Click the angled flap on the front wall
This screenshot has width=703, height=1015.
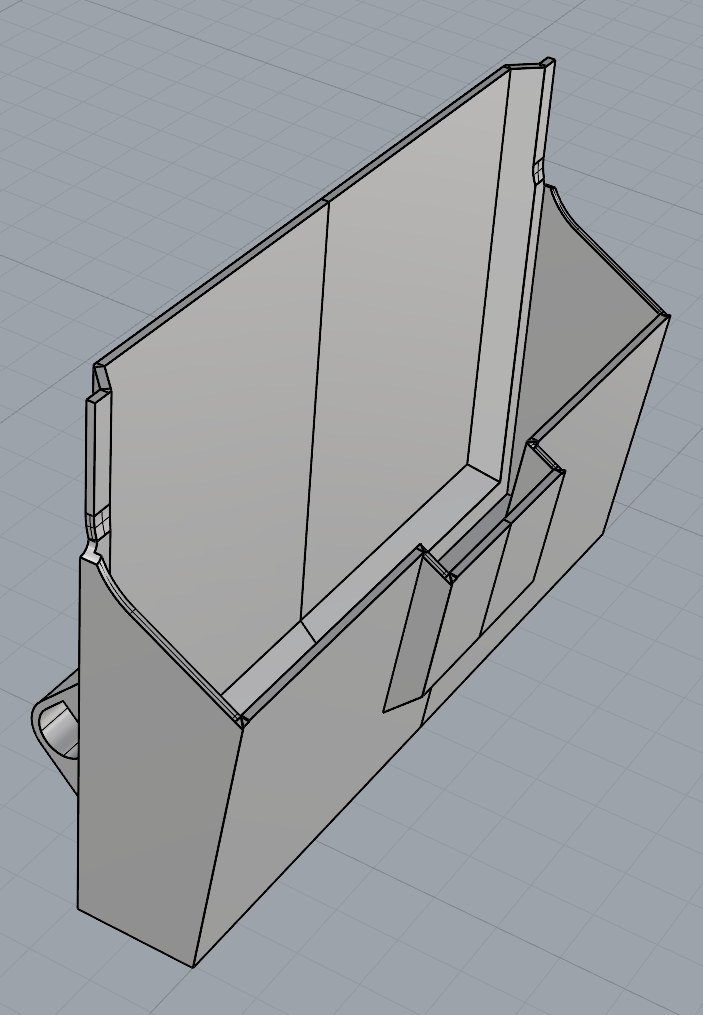point(412,640)
